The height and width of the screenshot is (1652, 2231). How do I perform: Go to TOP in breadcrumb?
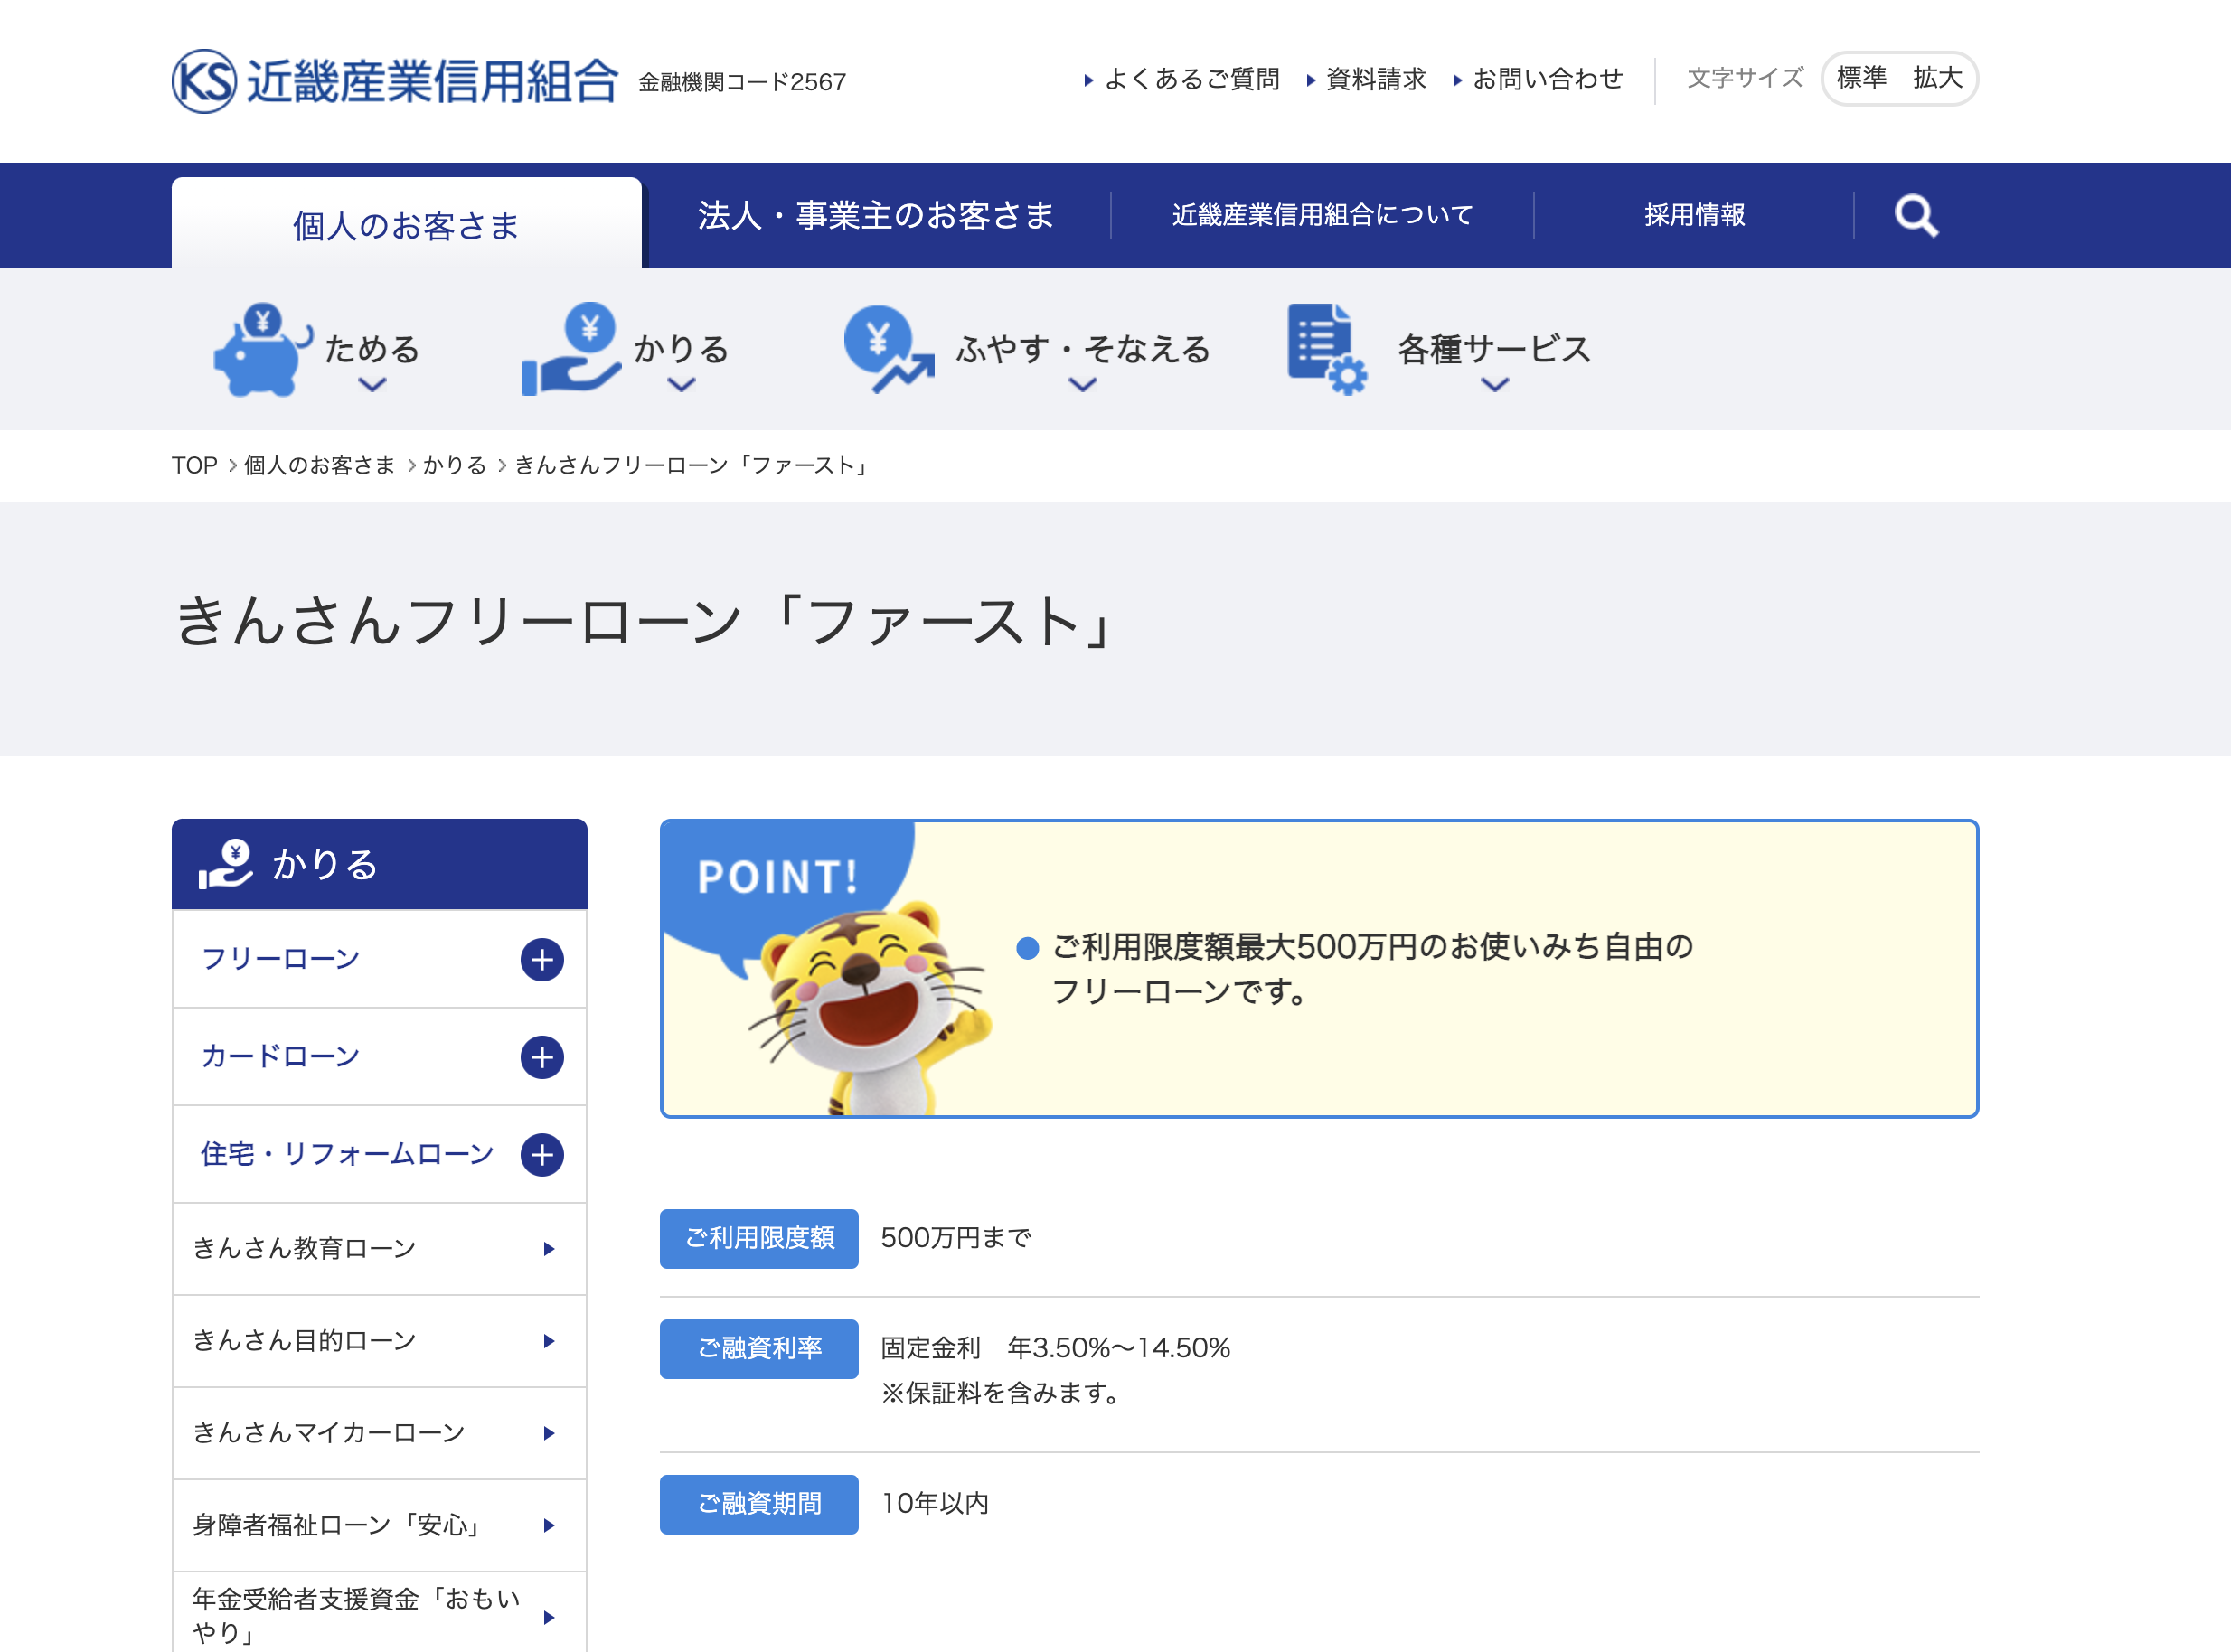tap(194, 465)
